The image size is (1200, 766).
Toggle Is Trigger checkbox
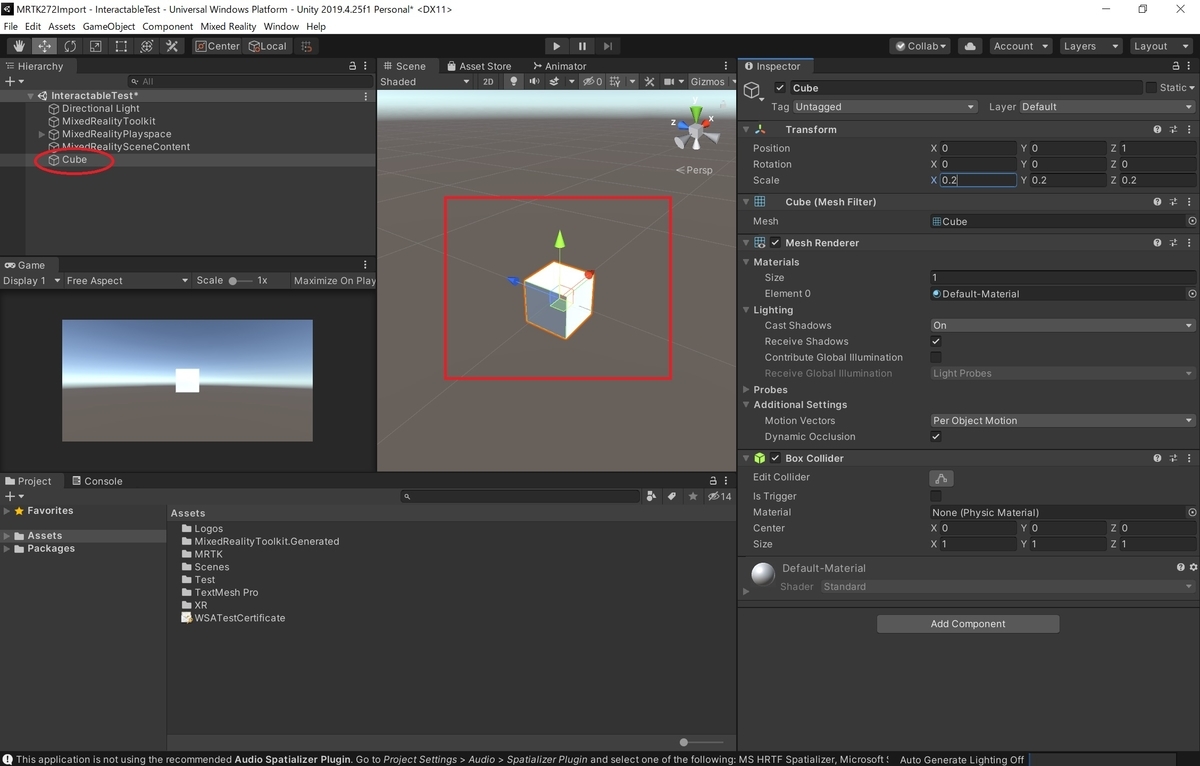(x=936, y=496)
